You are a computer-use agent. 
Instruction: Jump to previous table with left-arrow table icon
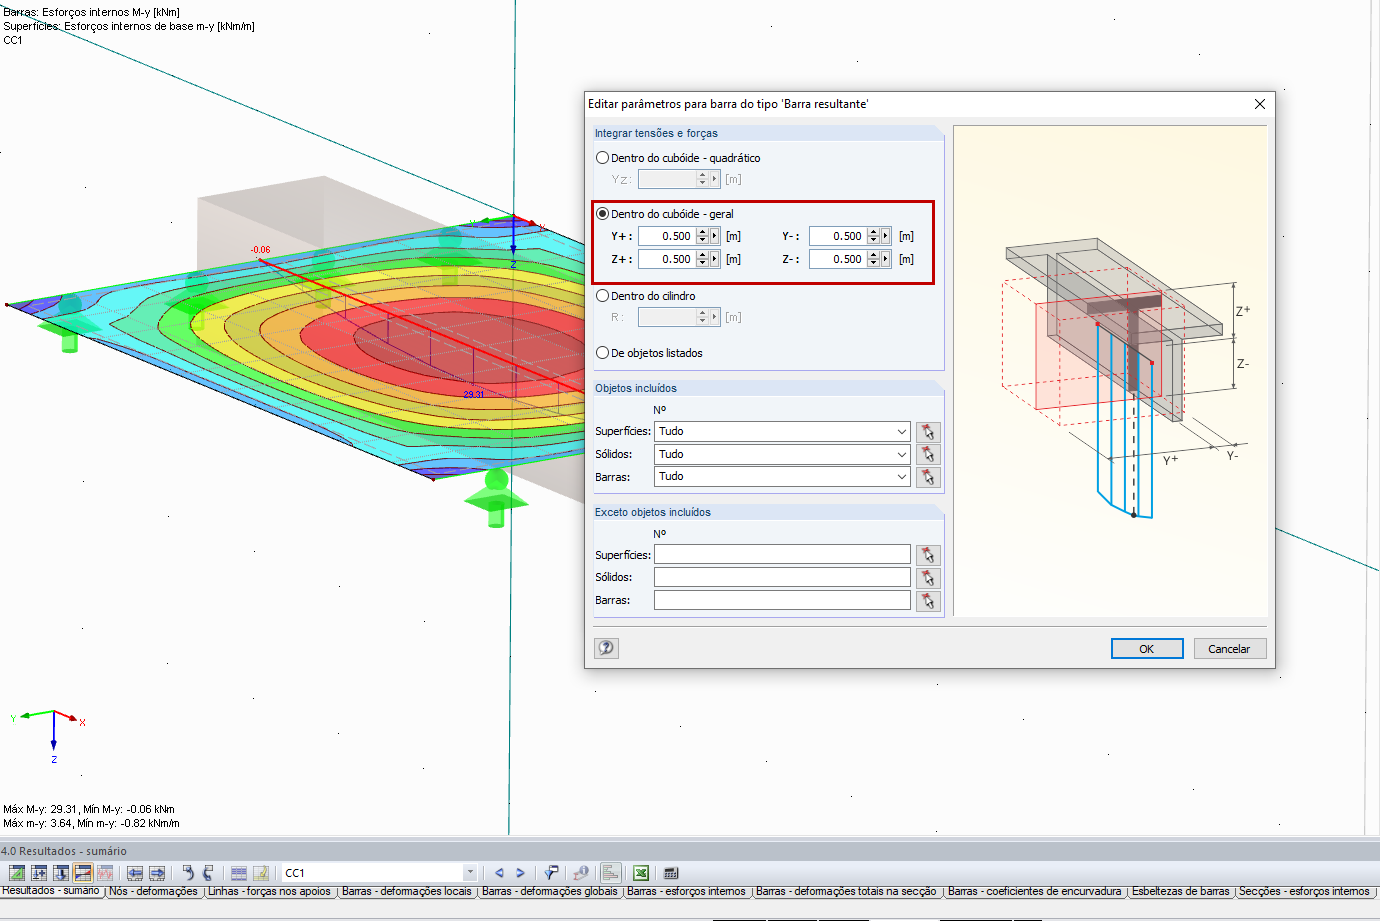coord(135,873)
